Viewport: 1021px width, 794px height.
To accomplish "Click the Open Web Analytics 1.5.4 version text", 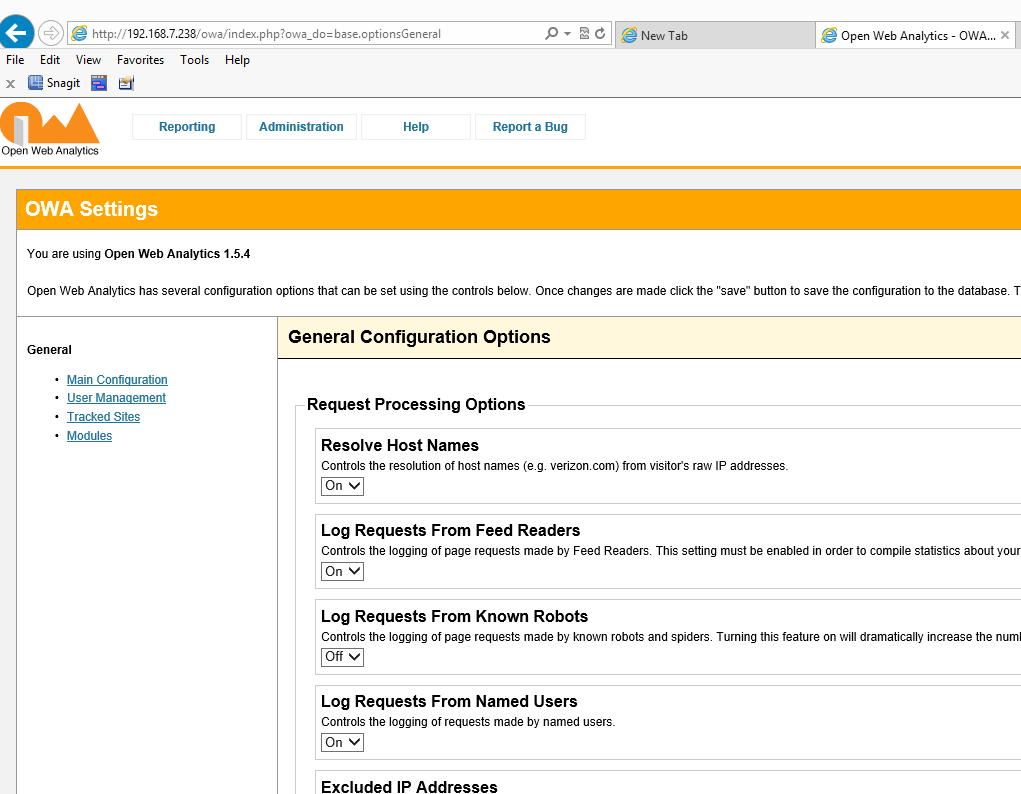I will pyautogui.click(x=177, y=254).
